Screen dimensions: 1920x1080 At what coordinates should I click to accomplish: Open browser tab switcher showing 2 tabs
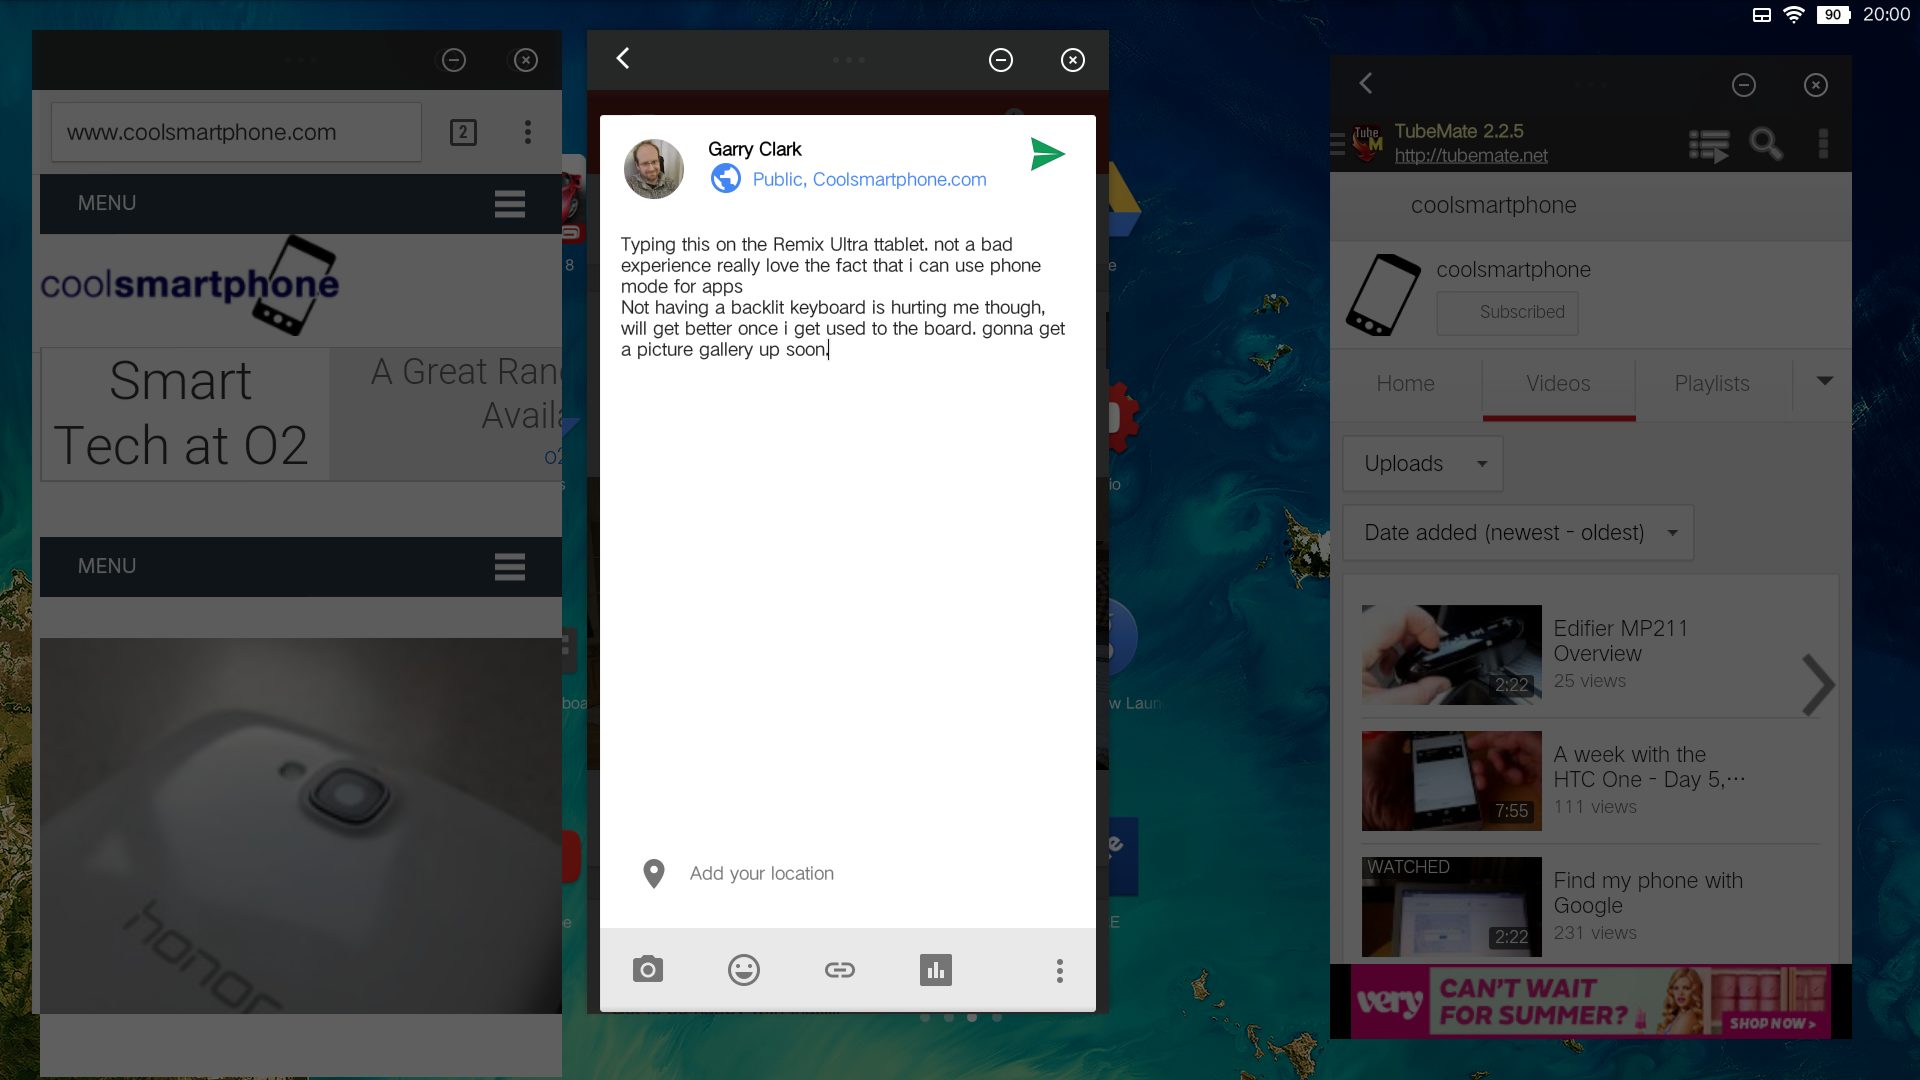tap(463, 132)
